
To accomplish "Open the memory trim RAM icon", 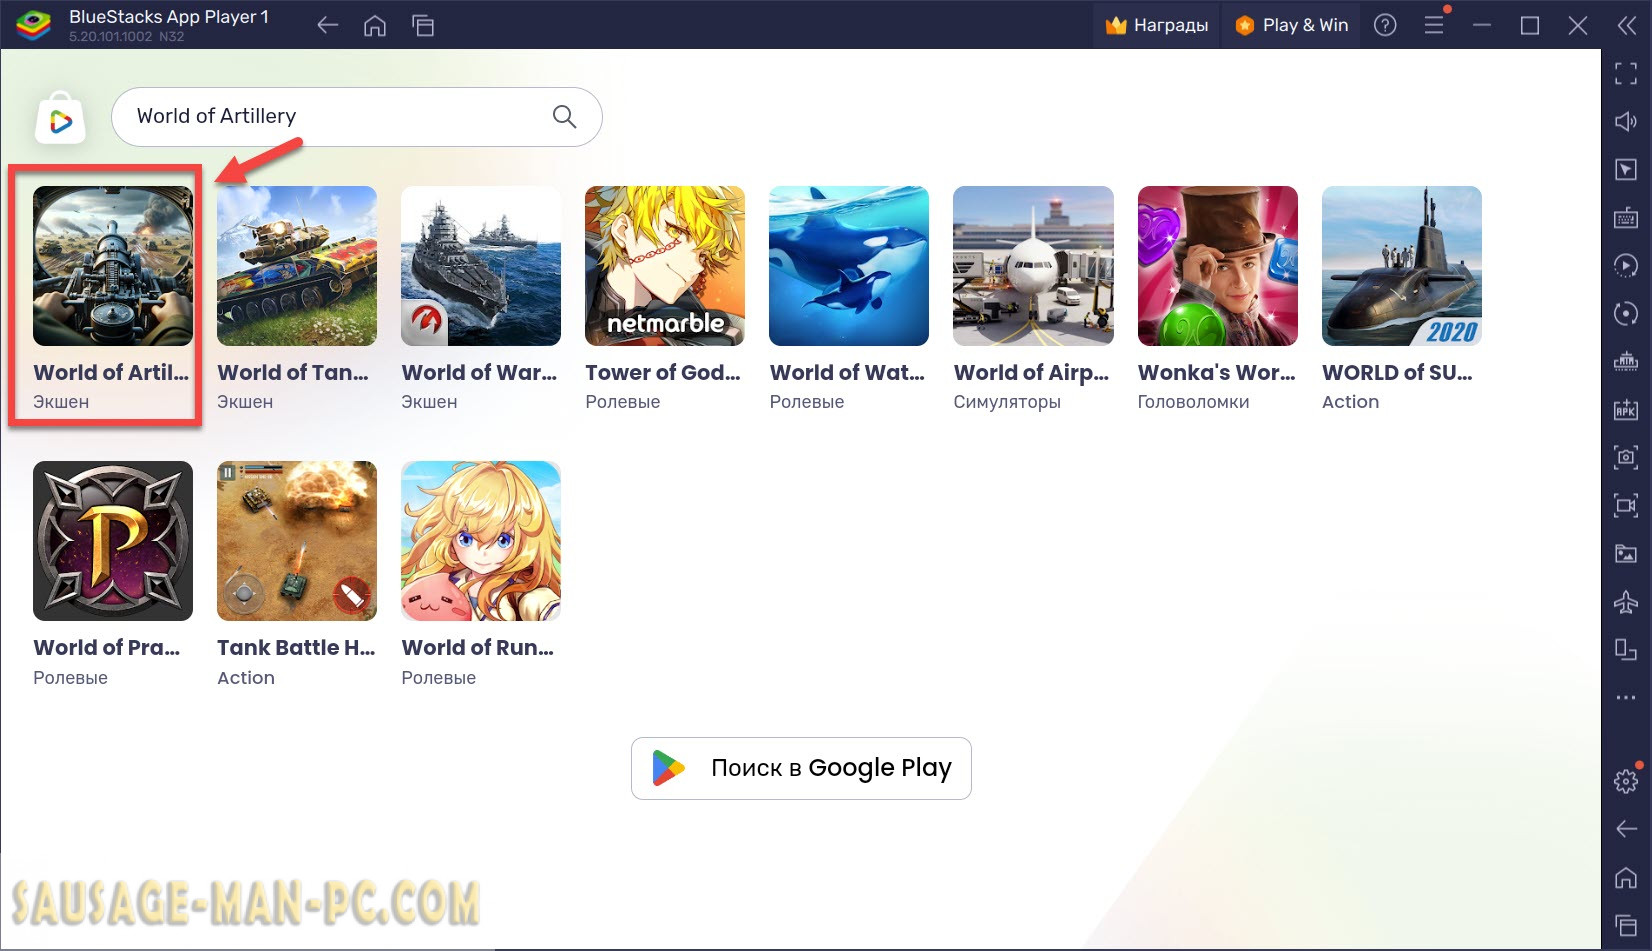I will (1626, 361).
